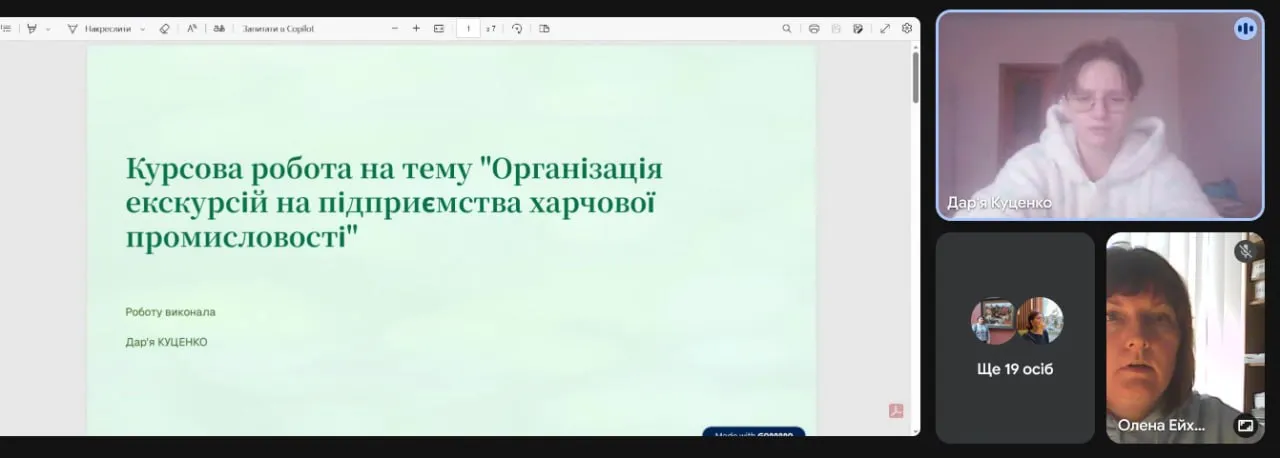Image resolution: width=1280 pixels, height=458 pixels.
Task: Click Запитати в Copilot button
Action: click(278, 29)
